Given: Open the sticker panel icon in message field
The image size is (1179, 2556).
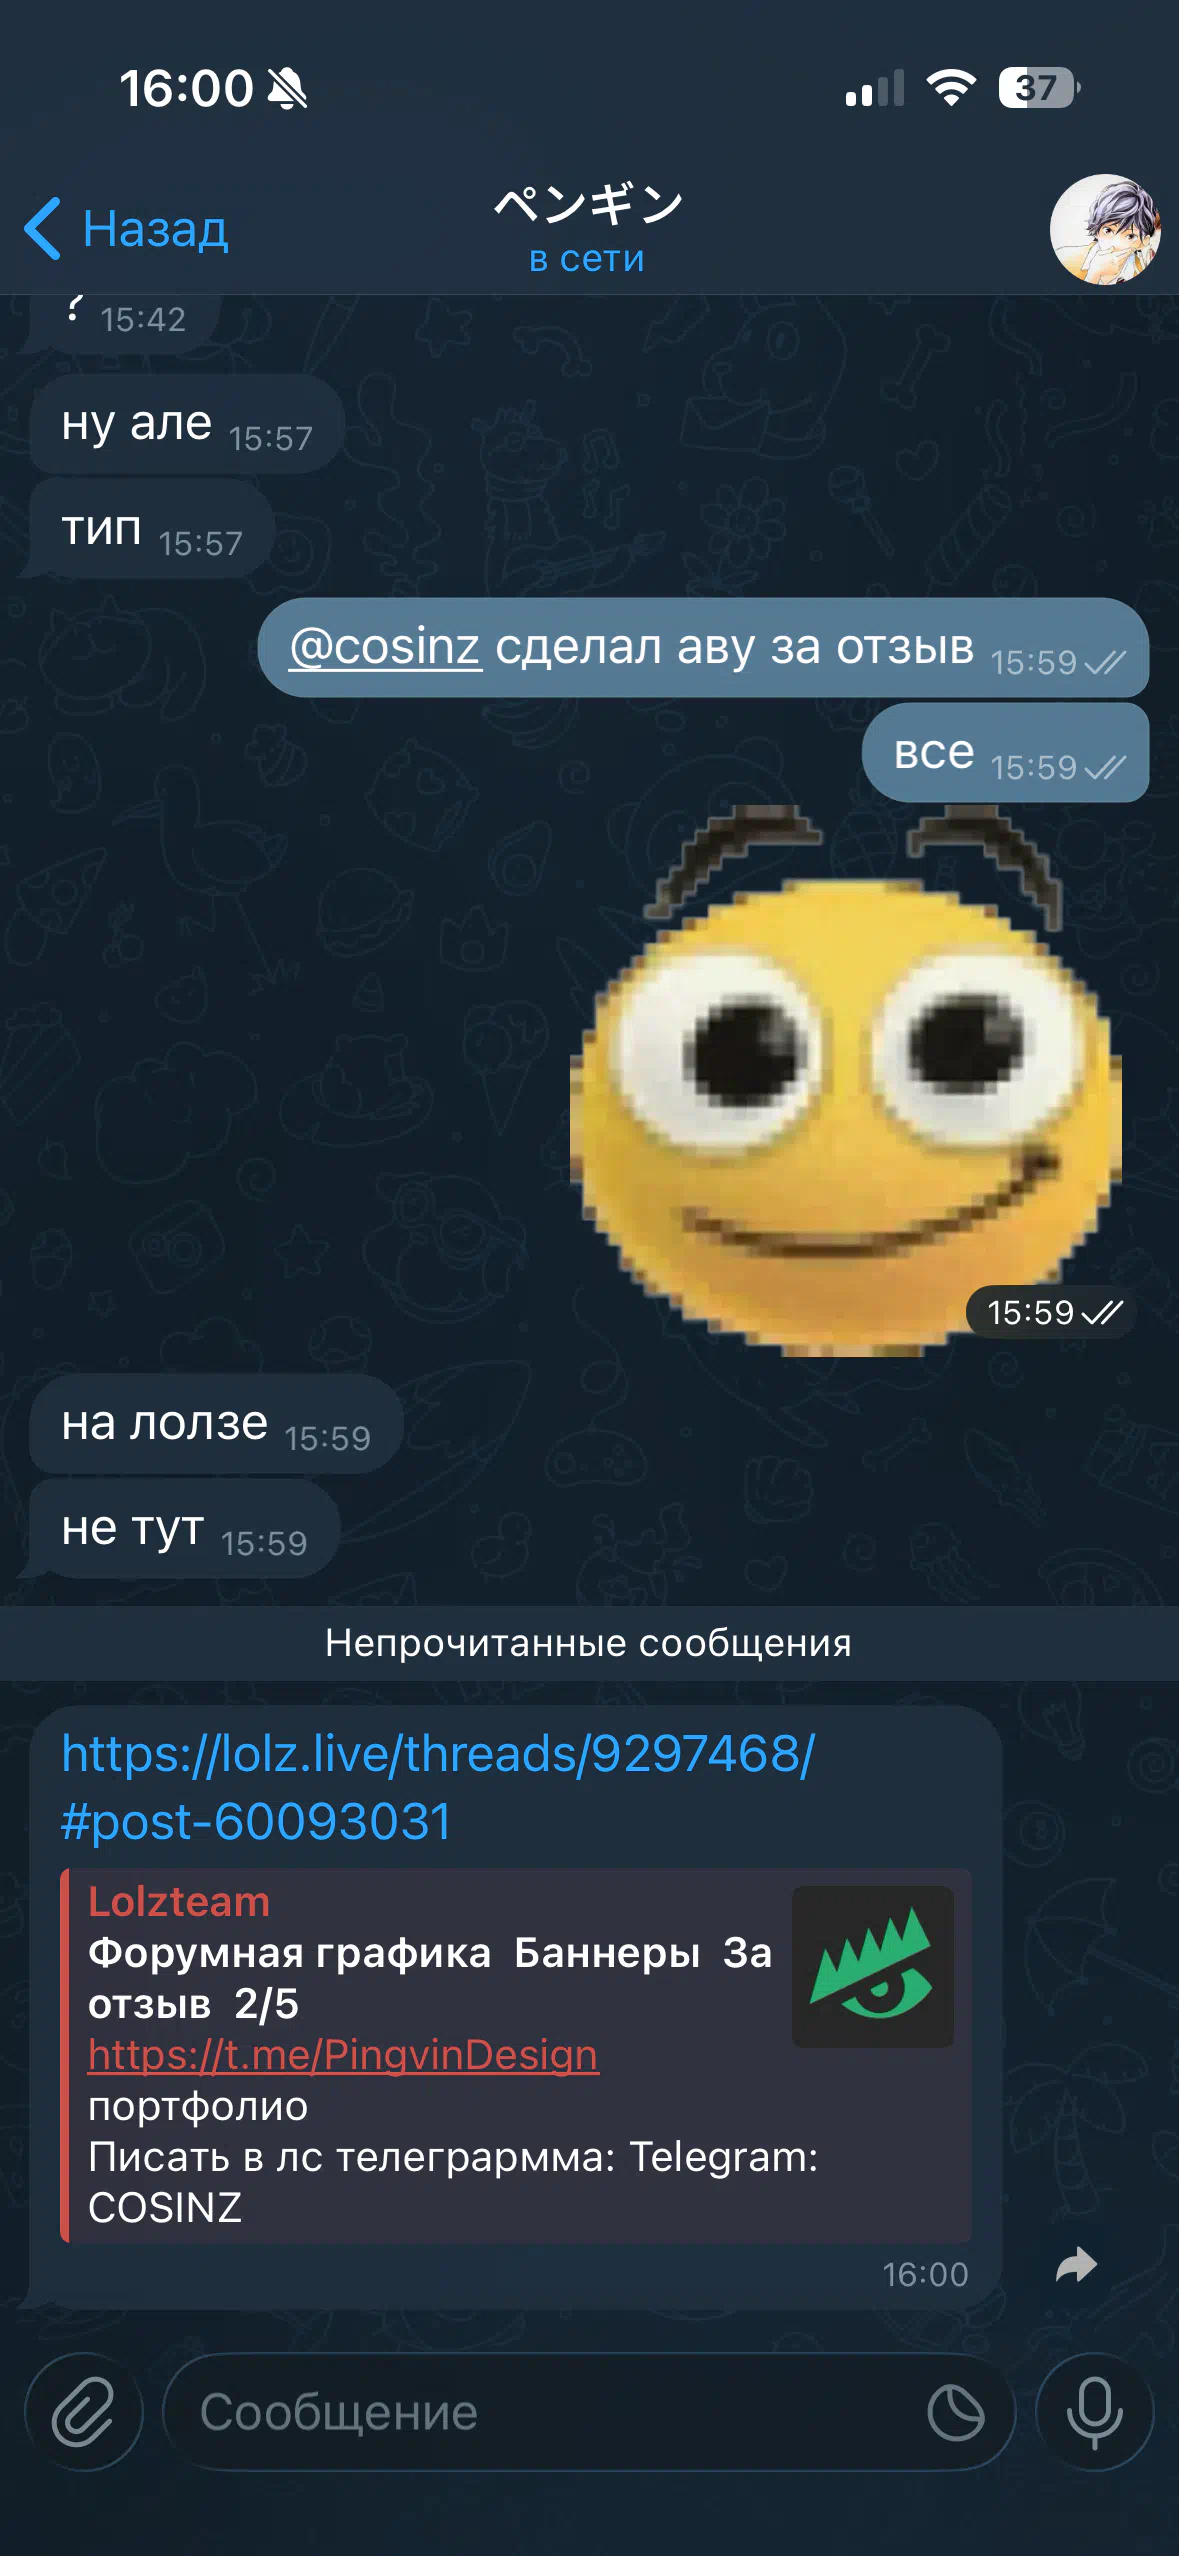Looking at the screenshot, I should 955,2412.
